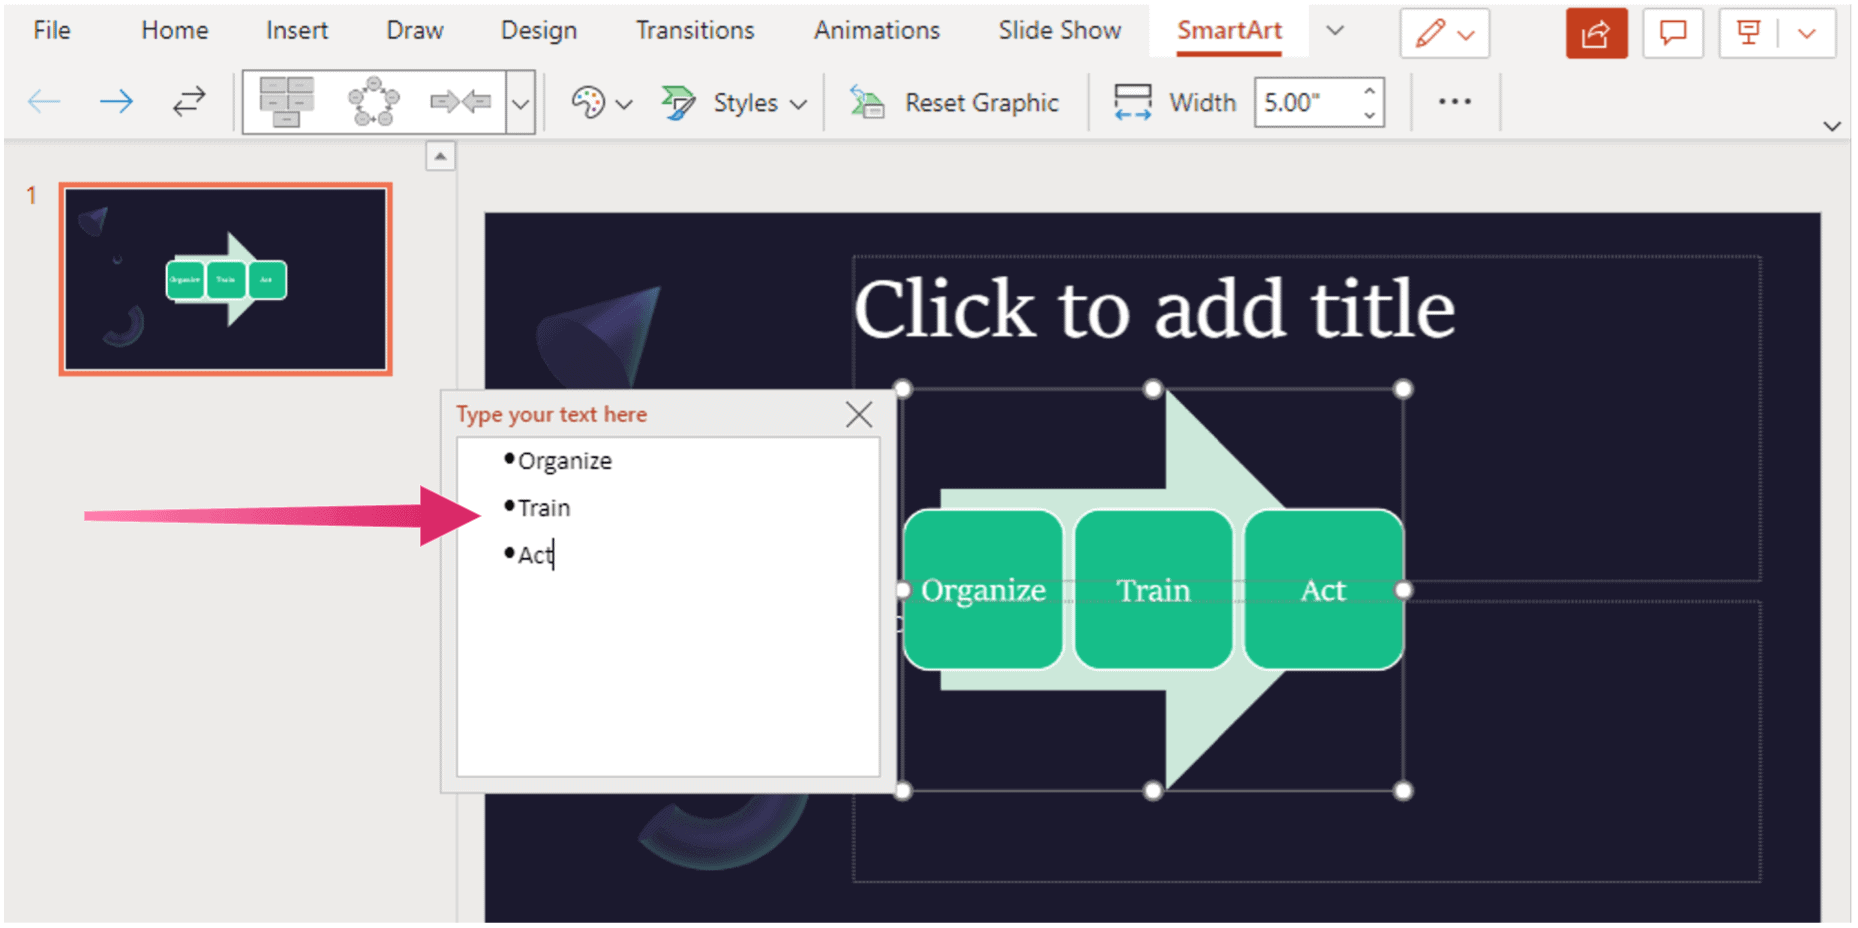
Task: Open the Comments icon
Action: pos(1672,34)
